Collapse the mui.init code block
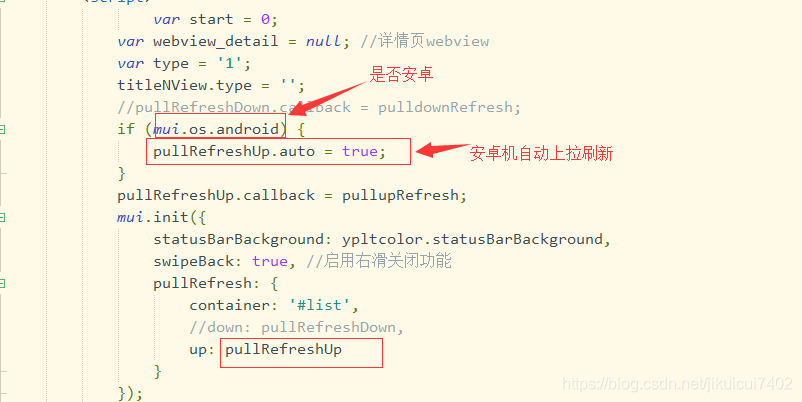The width and height of the screenshot is (802, 402). (2, 218)
